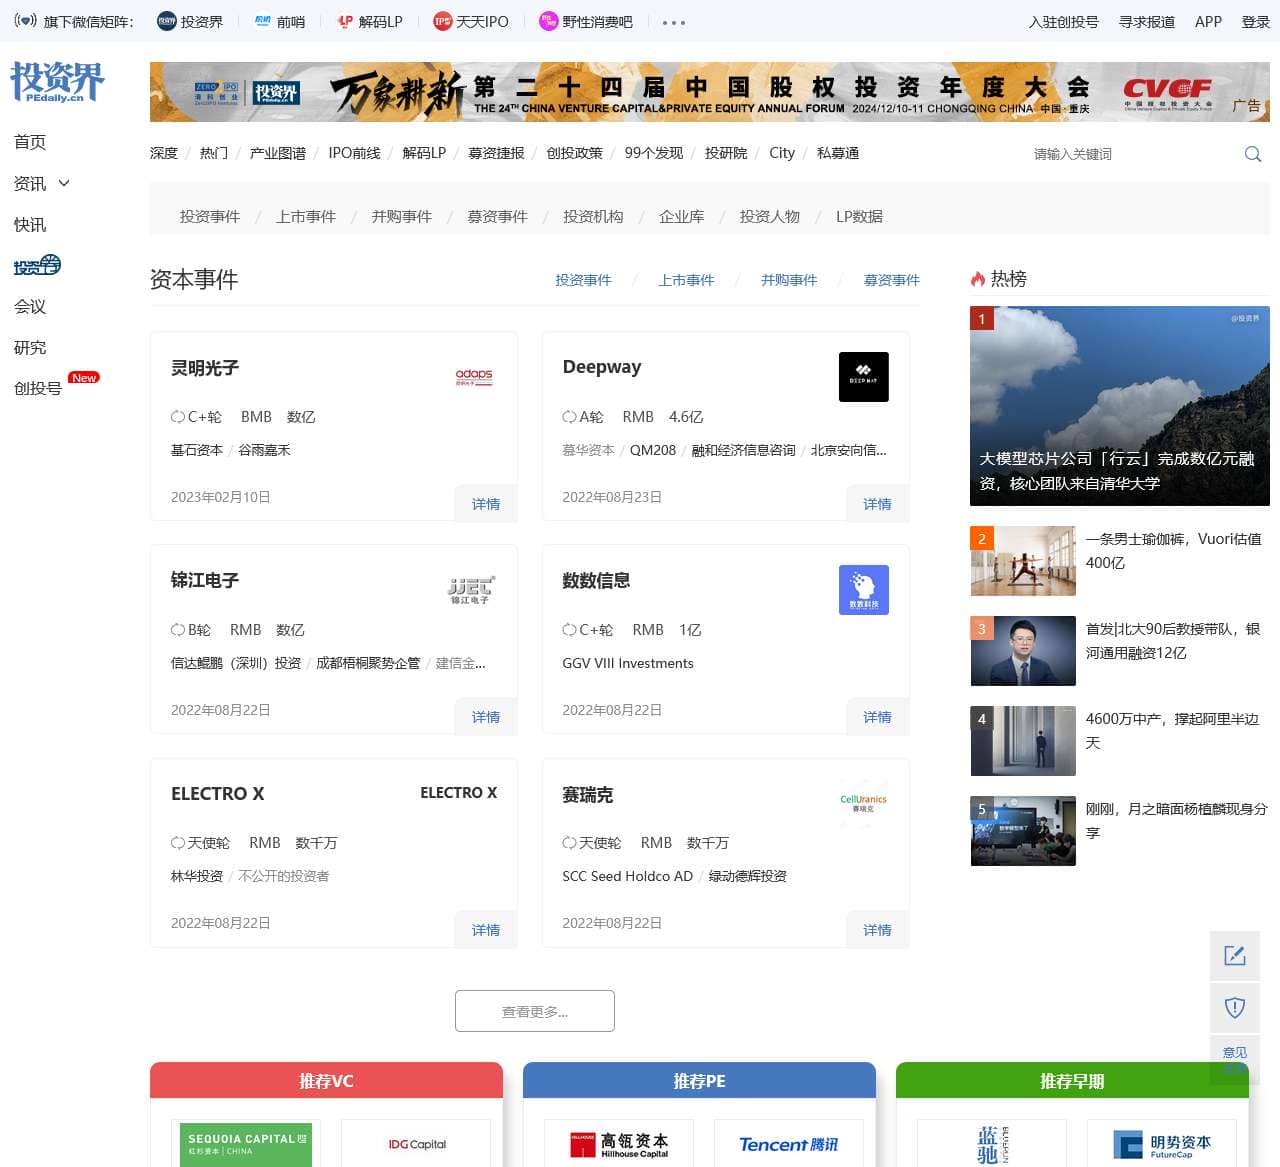Select 投资事件 in the gray tab bar

[x=210, y=216]
